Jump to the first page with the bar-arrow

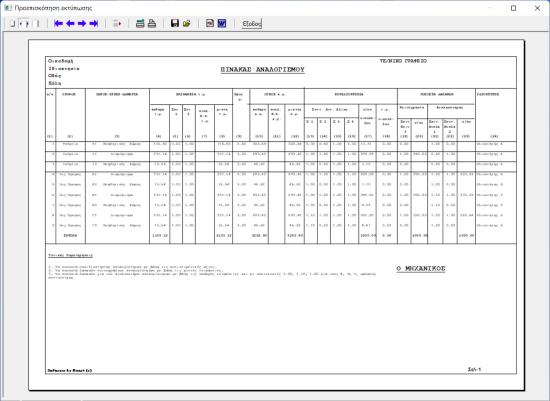pos(58,24)
